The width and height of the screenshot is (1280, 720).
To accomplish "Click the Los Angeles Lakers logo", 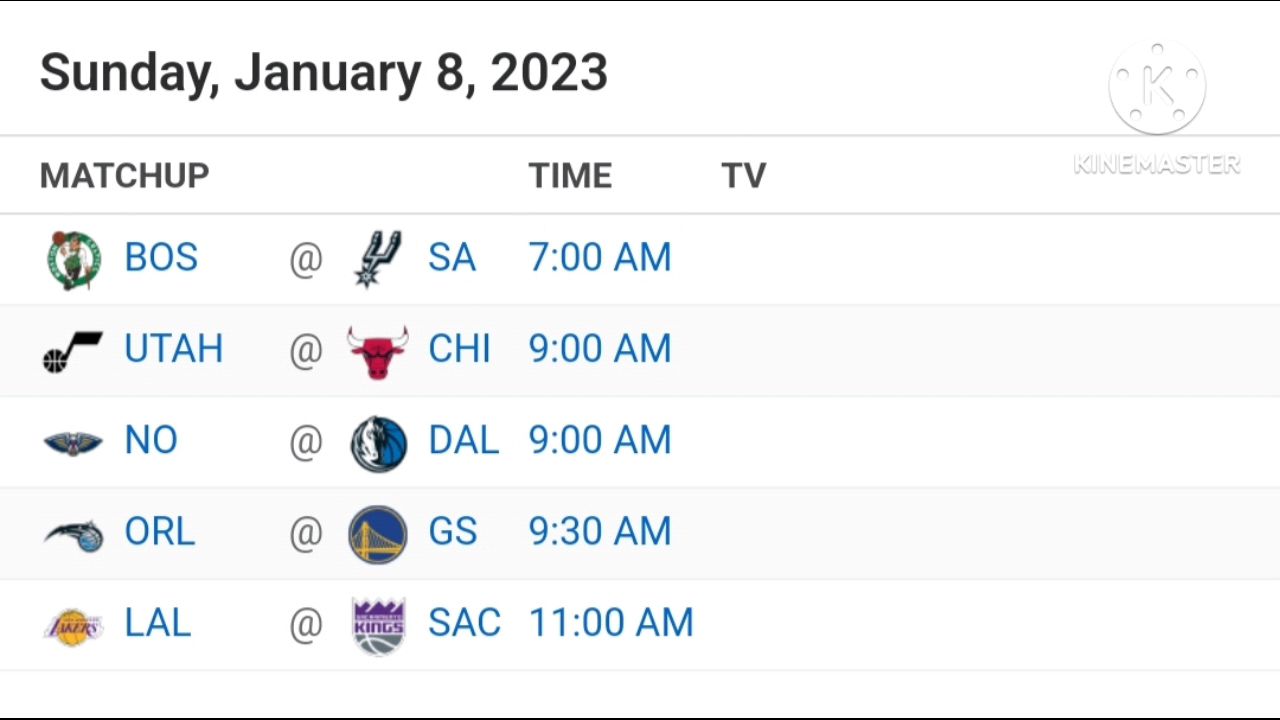I will coord(73,626).
